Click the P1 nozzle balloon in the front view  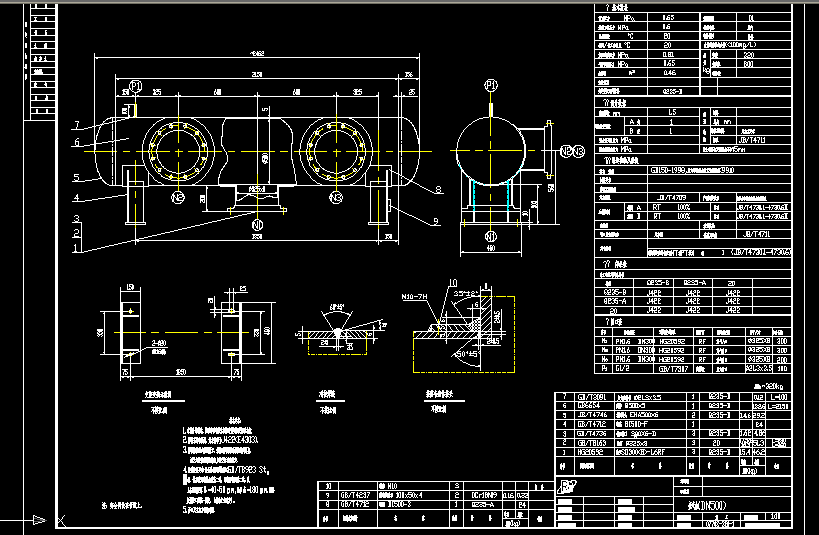(136, 86)
